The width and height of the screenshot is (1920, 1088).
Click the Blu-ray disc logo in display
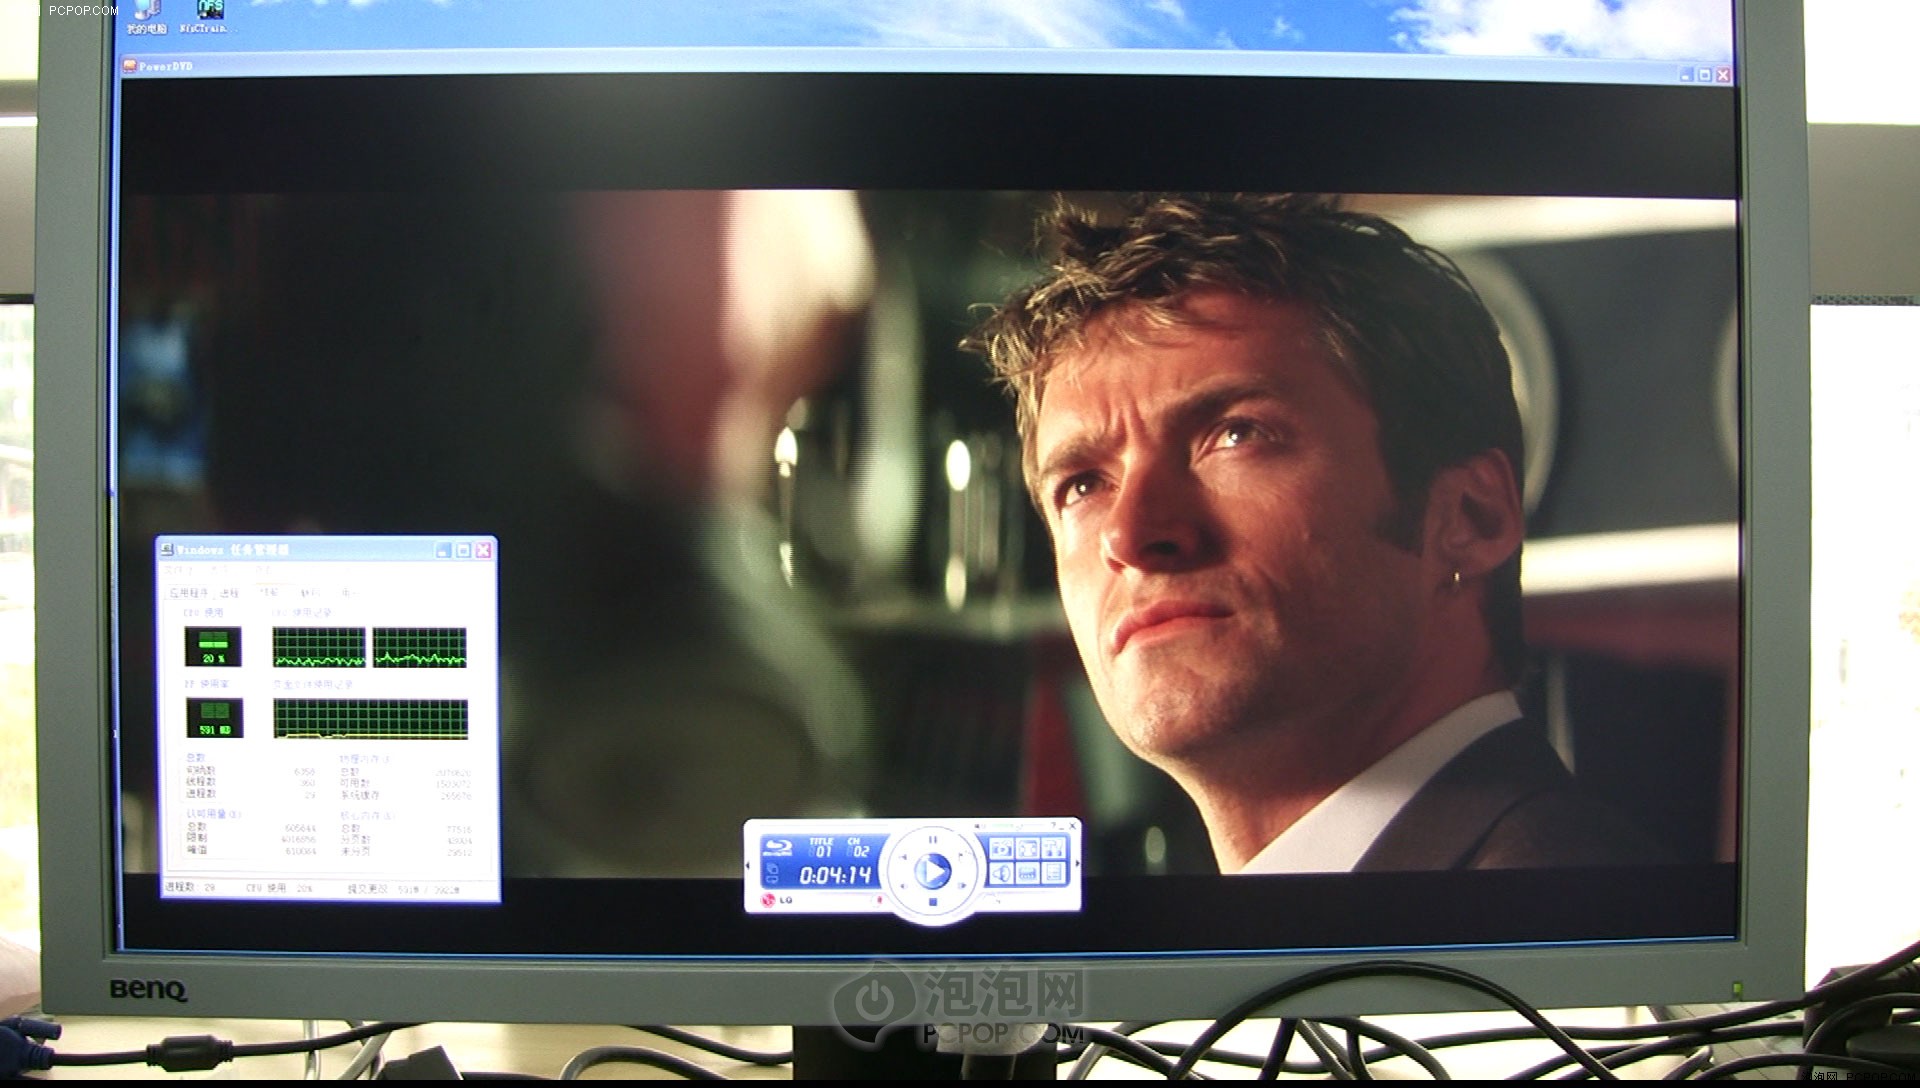click(778, 848)
